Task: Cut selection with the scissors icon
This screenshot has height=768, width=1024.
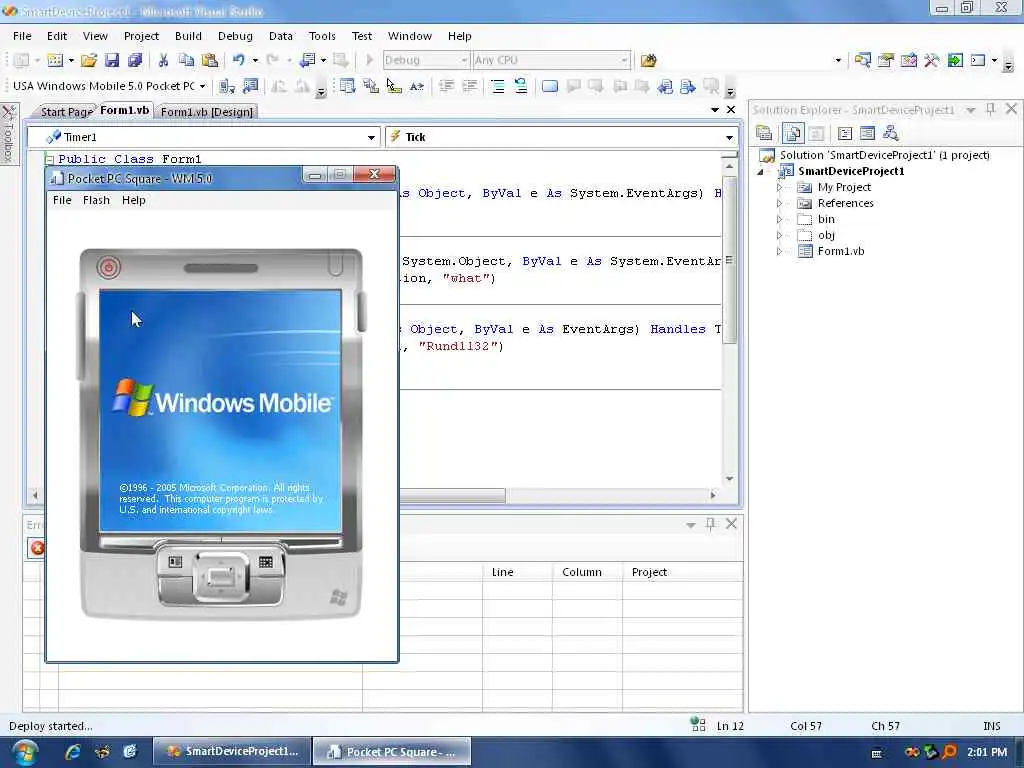Action: pyautogui.click(x=163, y=60)
